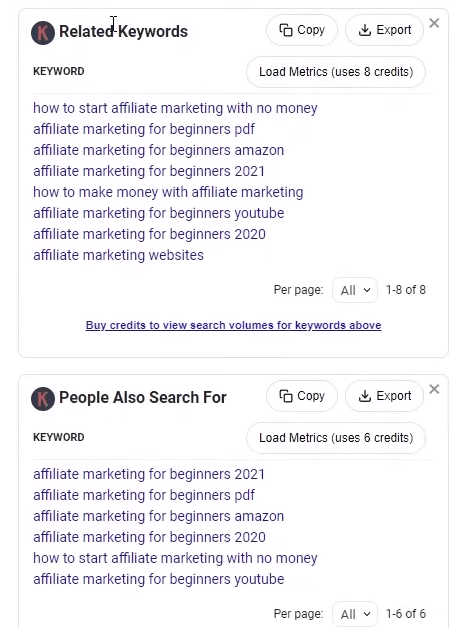Viewport: 460px width, 628px height.
Task: Click 'Buy credits to view search volumes' link
Action: pos(233,325)
